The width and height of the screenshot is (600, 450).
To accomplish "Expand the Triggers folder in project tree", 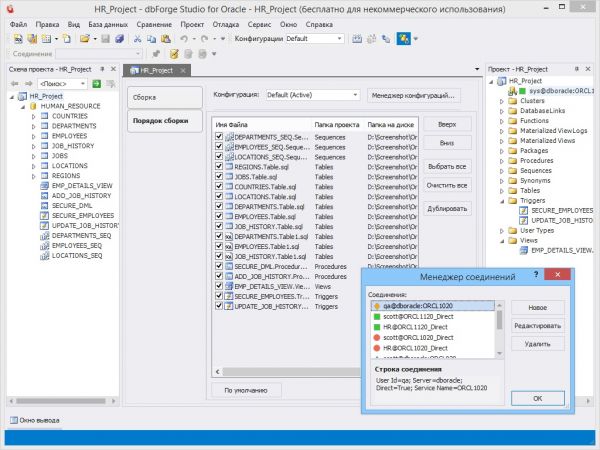I will (501, 200).
